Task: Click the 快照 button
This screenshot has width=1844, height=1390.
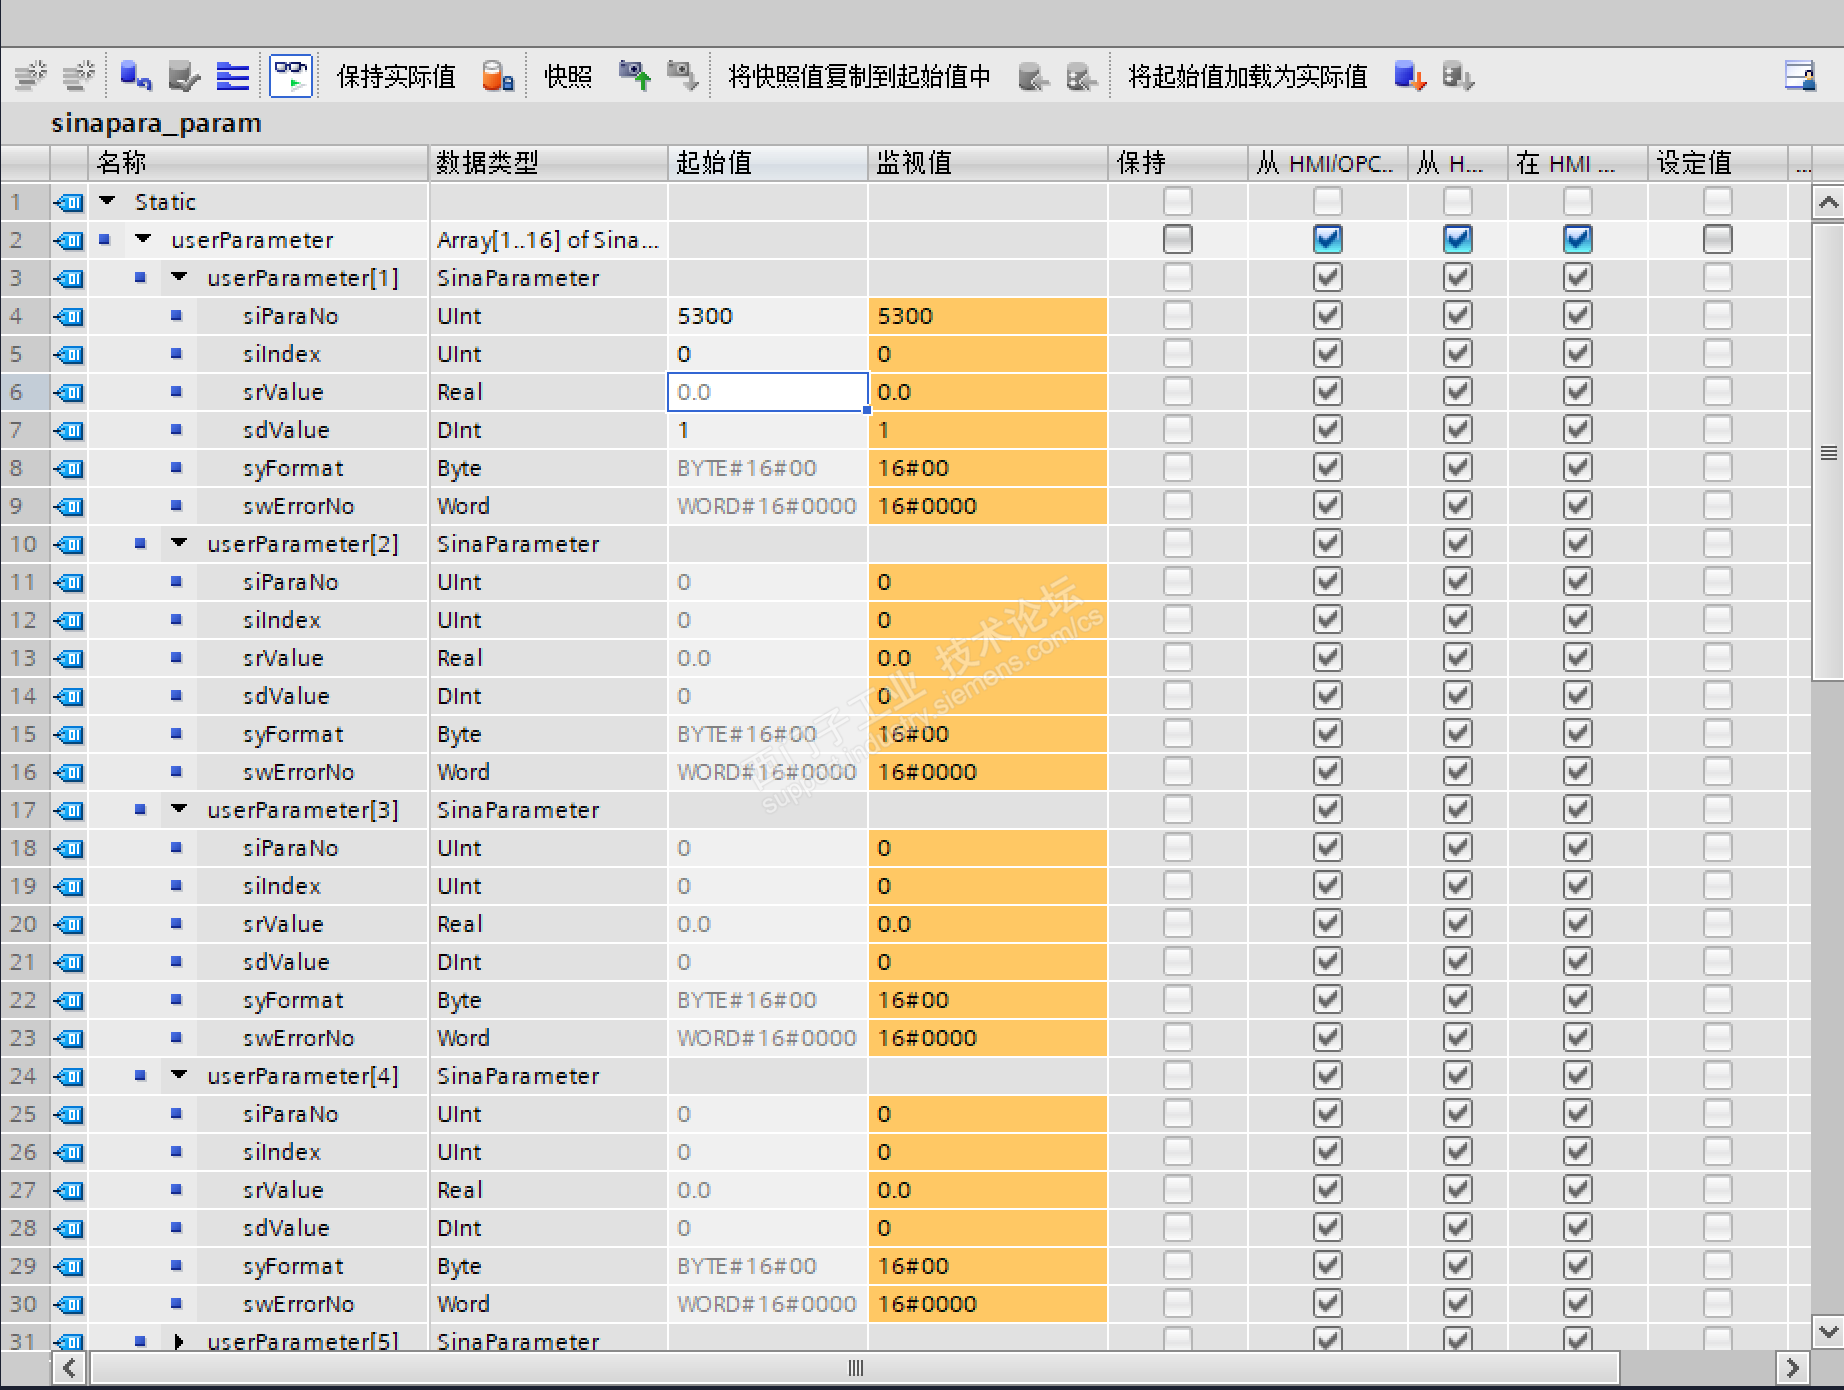Action: tap(568, 77)
